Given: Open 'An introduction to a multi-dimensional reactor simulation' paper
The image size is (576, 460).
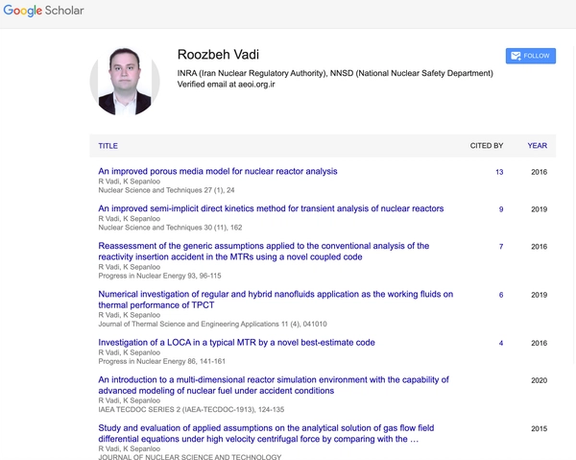Looking at the screenshot, I should [x=273, y=385].
